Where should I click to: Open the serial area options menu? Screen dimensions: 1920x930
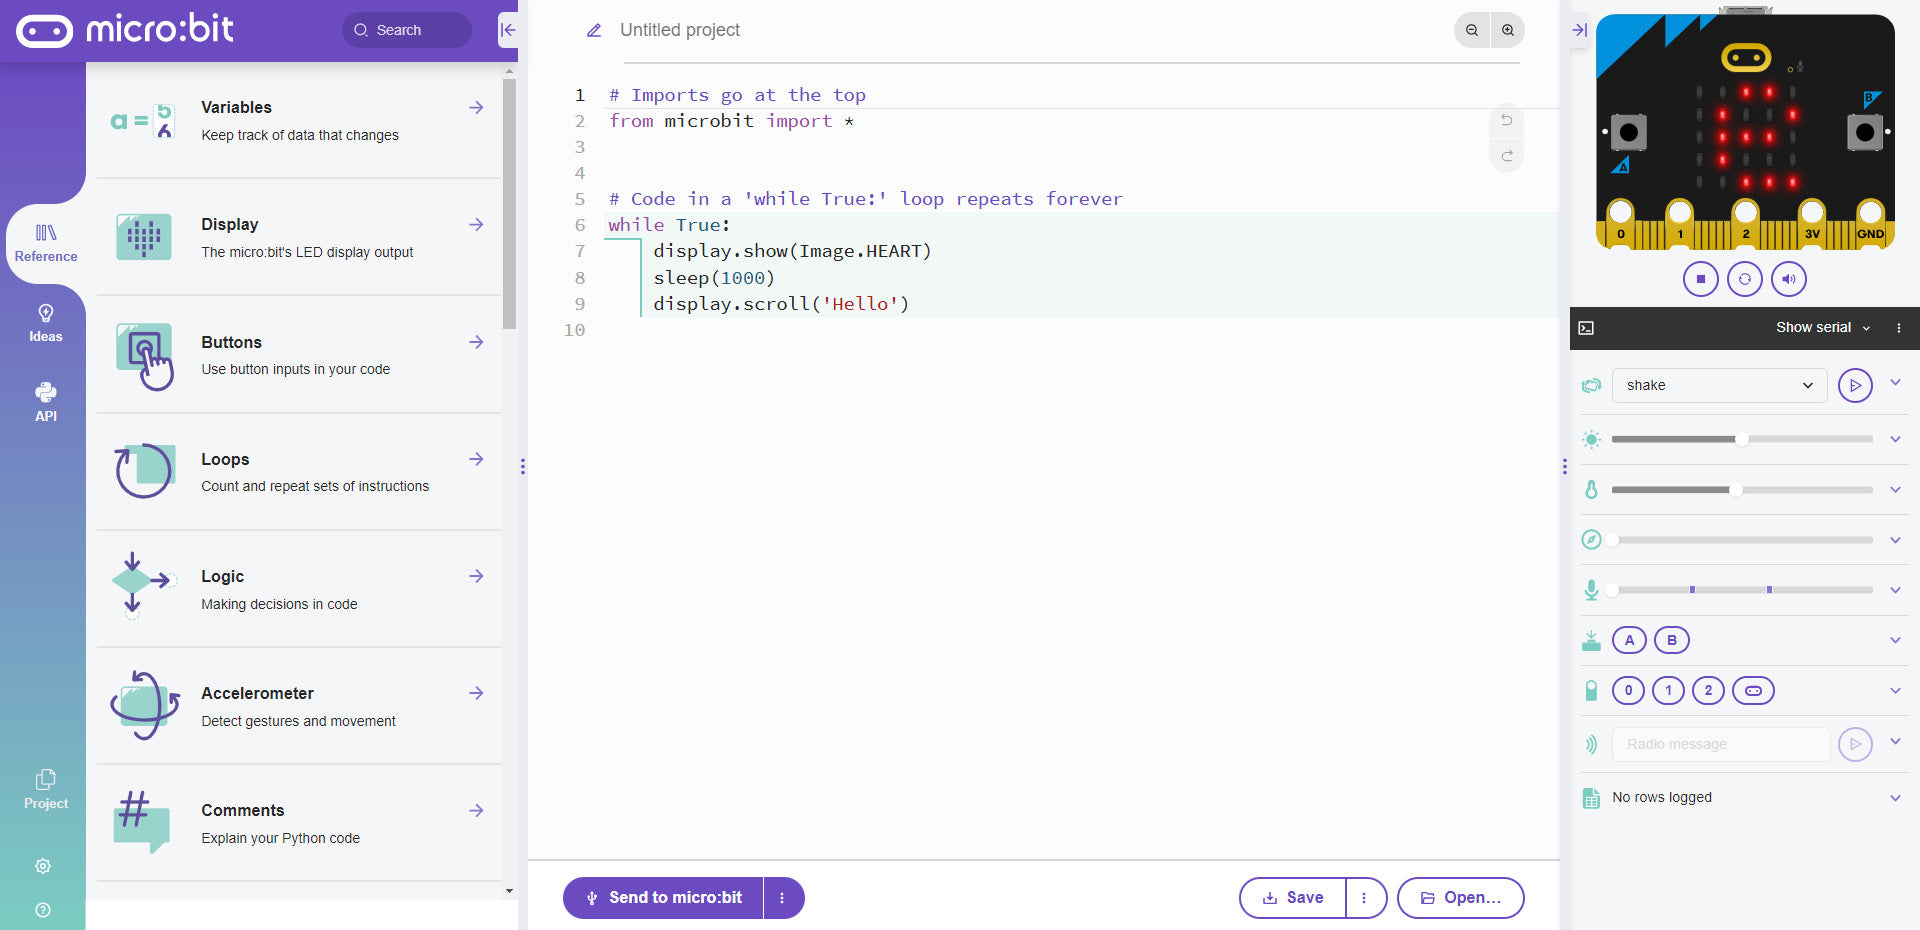click(x=1898, y=327)
